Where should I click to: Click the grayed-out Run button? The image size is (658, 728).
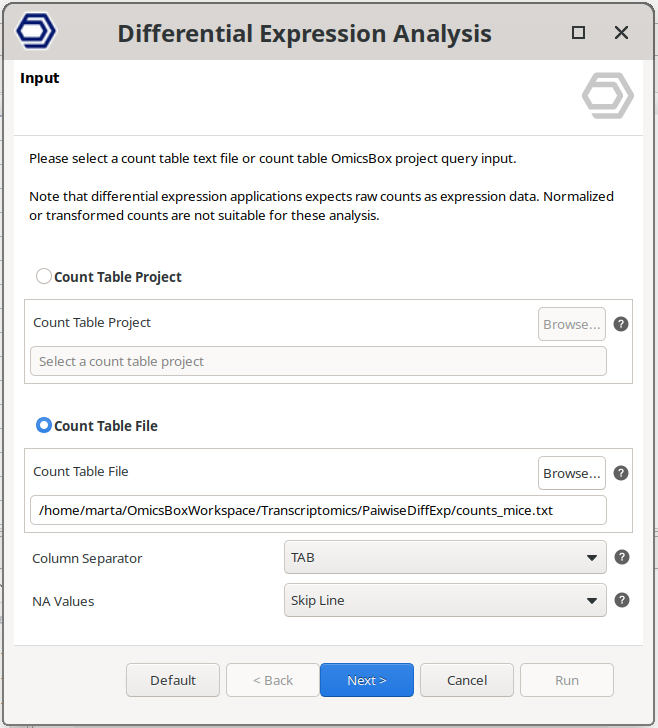(567, 680)
